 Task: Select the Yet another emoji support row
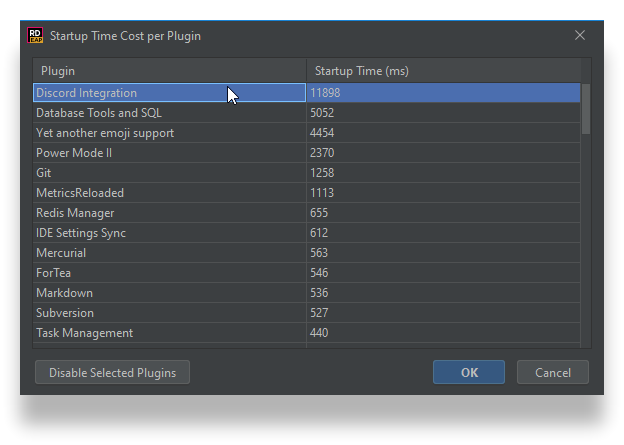click(x=307, y=133)
